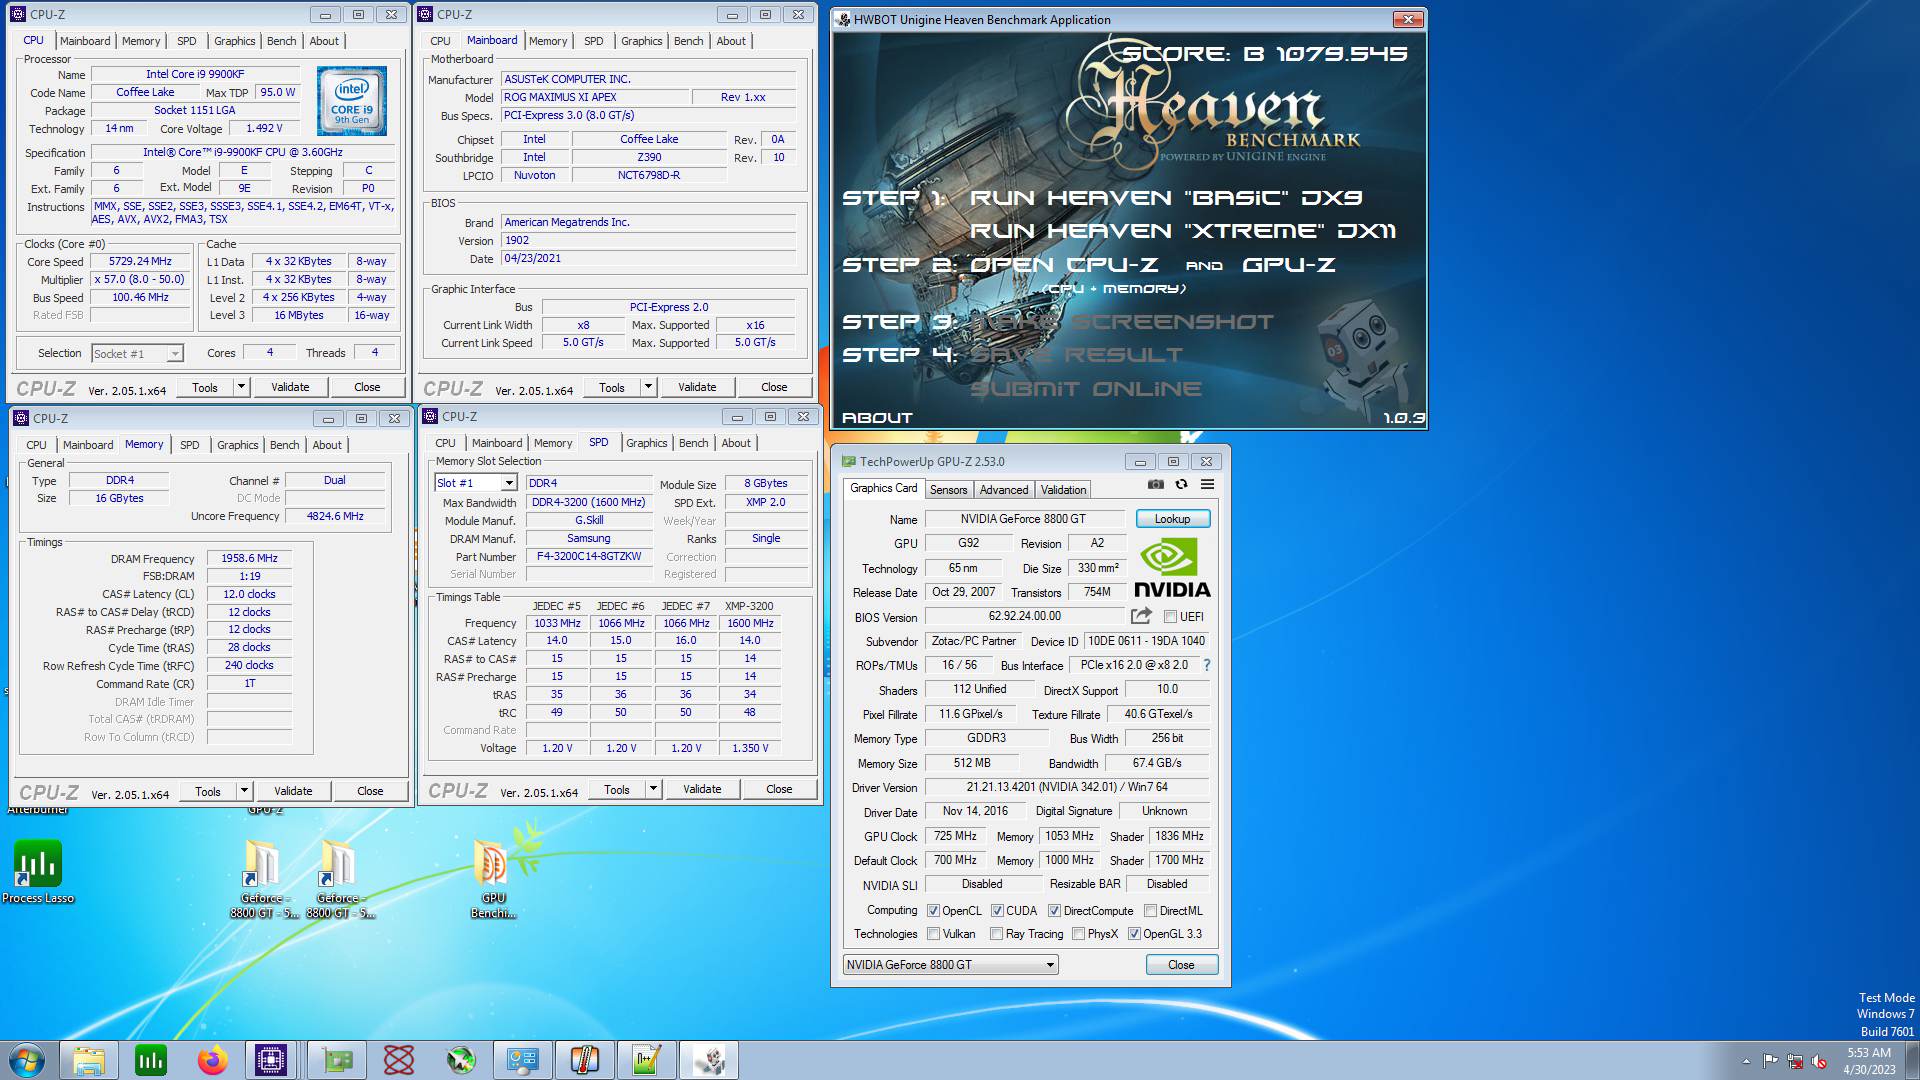This screenshot has height=1080, width=1920.
Task: Click the Close button in GPU-Z
Action: 1181,965
